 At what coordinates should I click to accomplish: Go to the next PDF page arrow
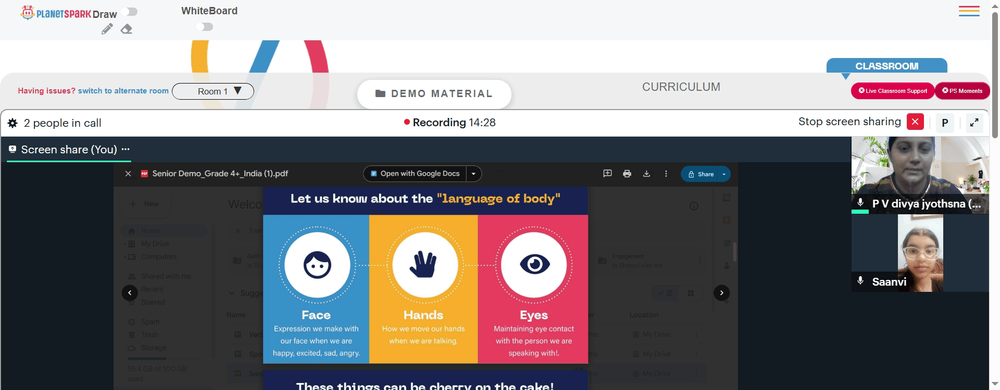[721, 293]
